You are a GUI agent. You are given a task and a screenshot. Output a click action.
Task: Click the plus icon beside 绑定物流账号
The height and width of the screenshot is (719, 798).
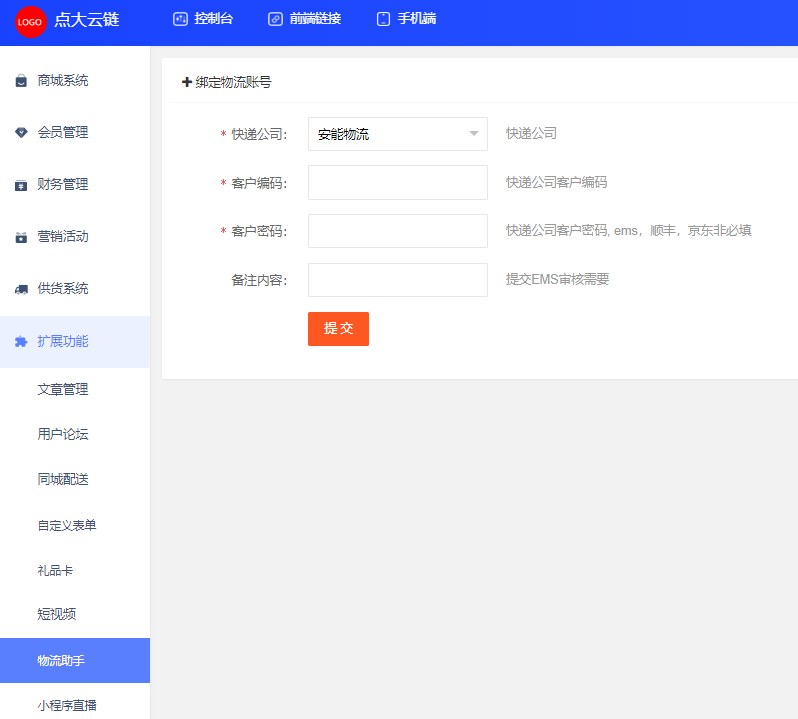(187, 82)
